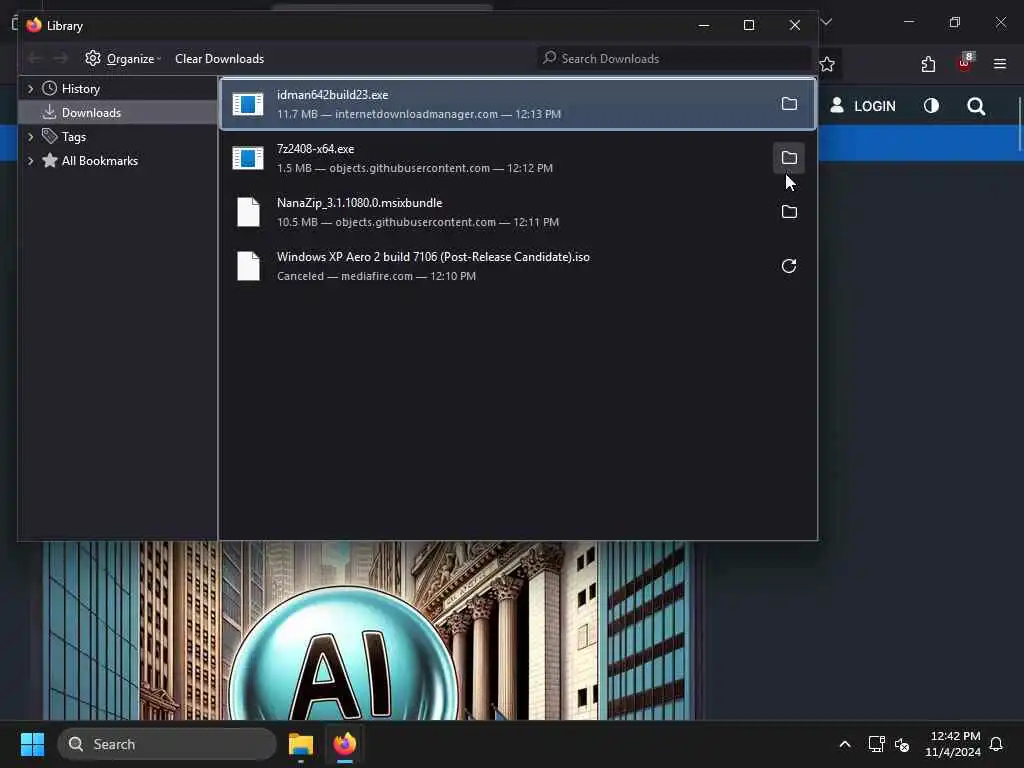Screen dimensions: 1024x768
Task: Open the Organize menu in Library
Action: pyautogui.click(x=123, y=59)
